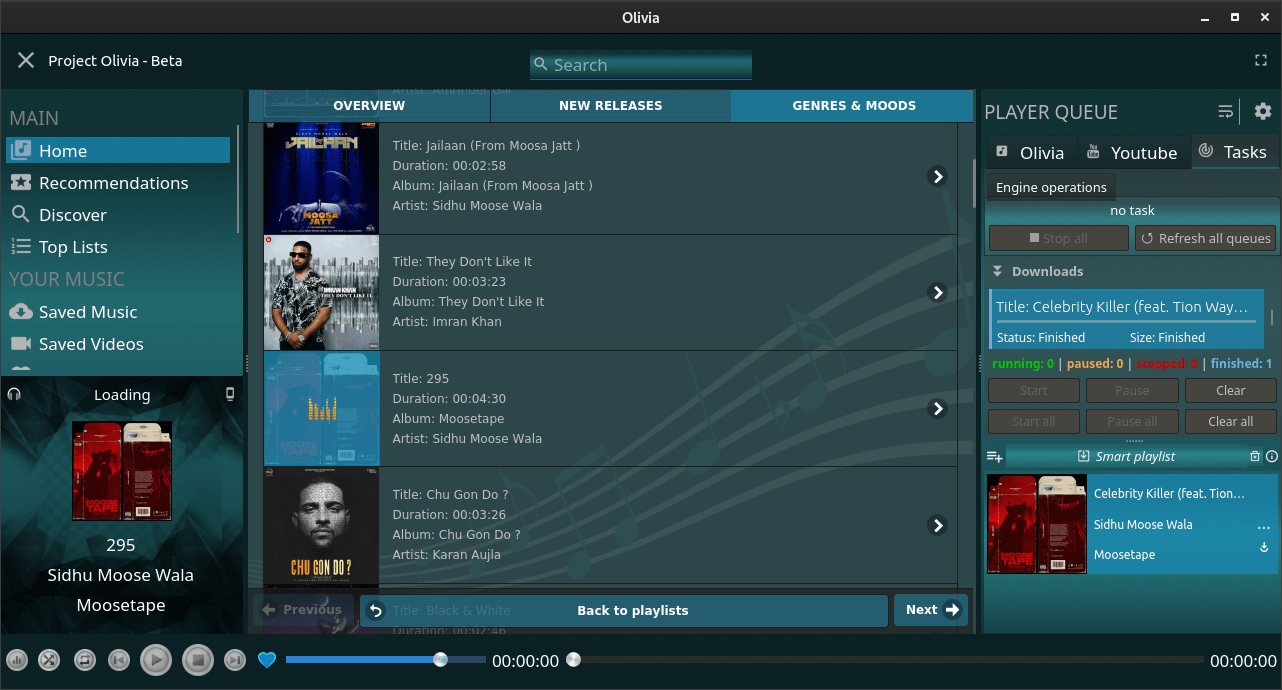
Task: Expand details for the track 295
Action: coord(937,409)
